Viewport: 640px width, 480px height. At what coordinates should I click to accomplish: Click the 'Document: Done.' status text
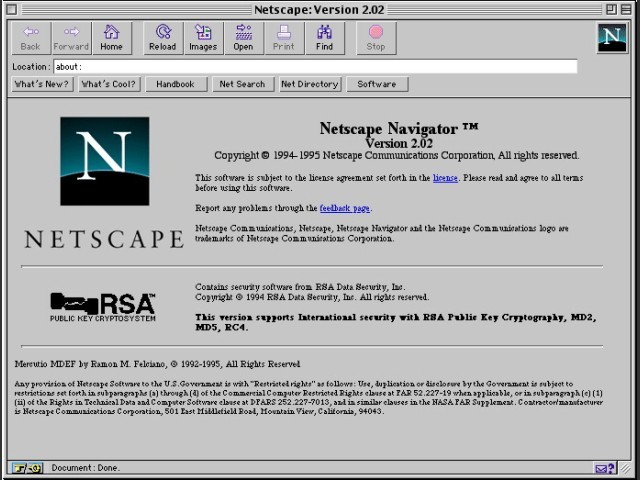click(x=85, y=468)
